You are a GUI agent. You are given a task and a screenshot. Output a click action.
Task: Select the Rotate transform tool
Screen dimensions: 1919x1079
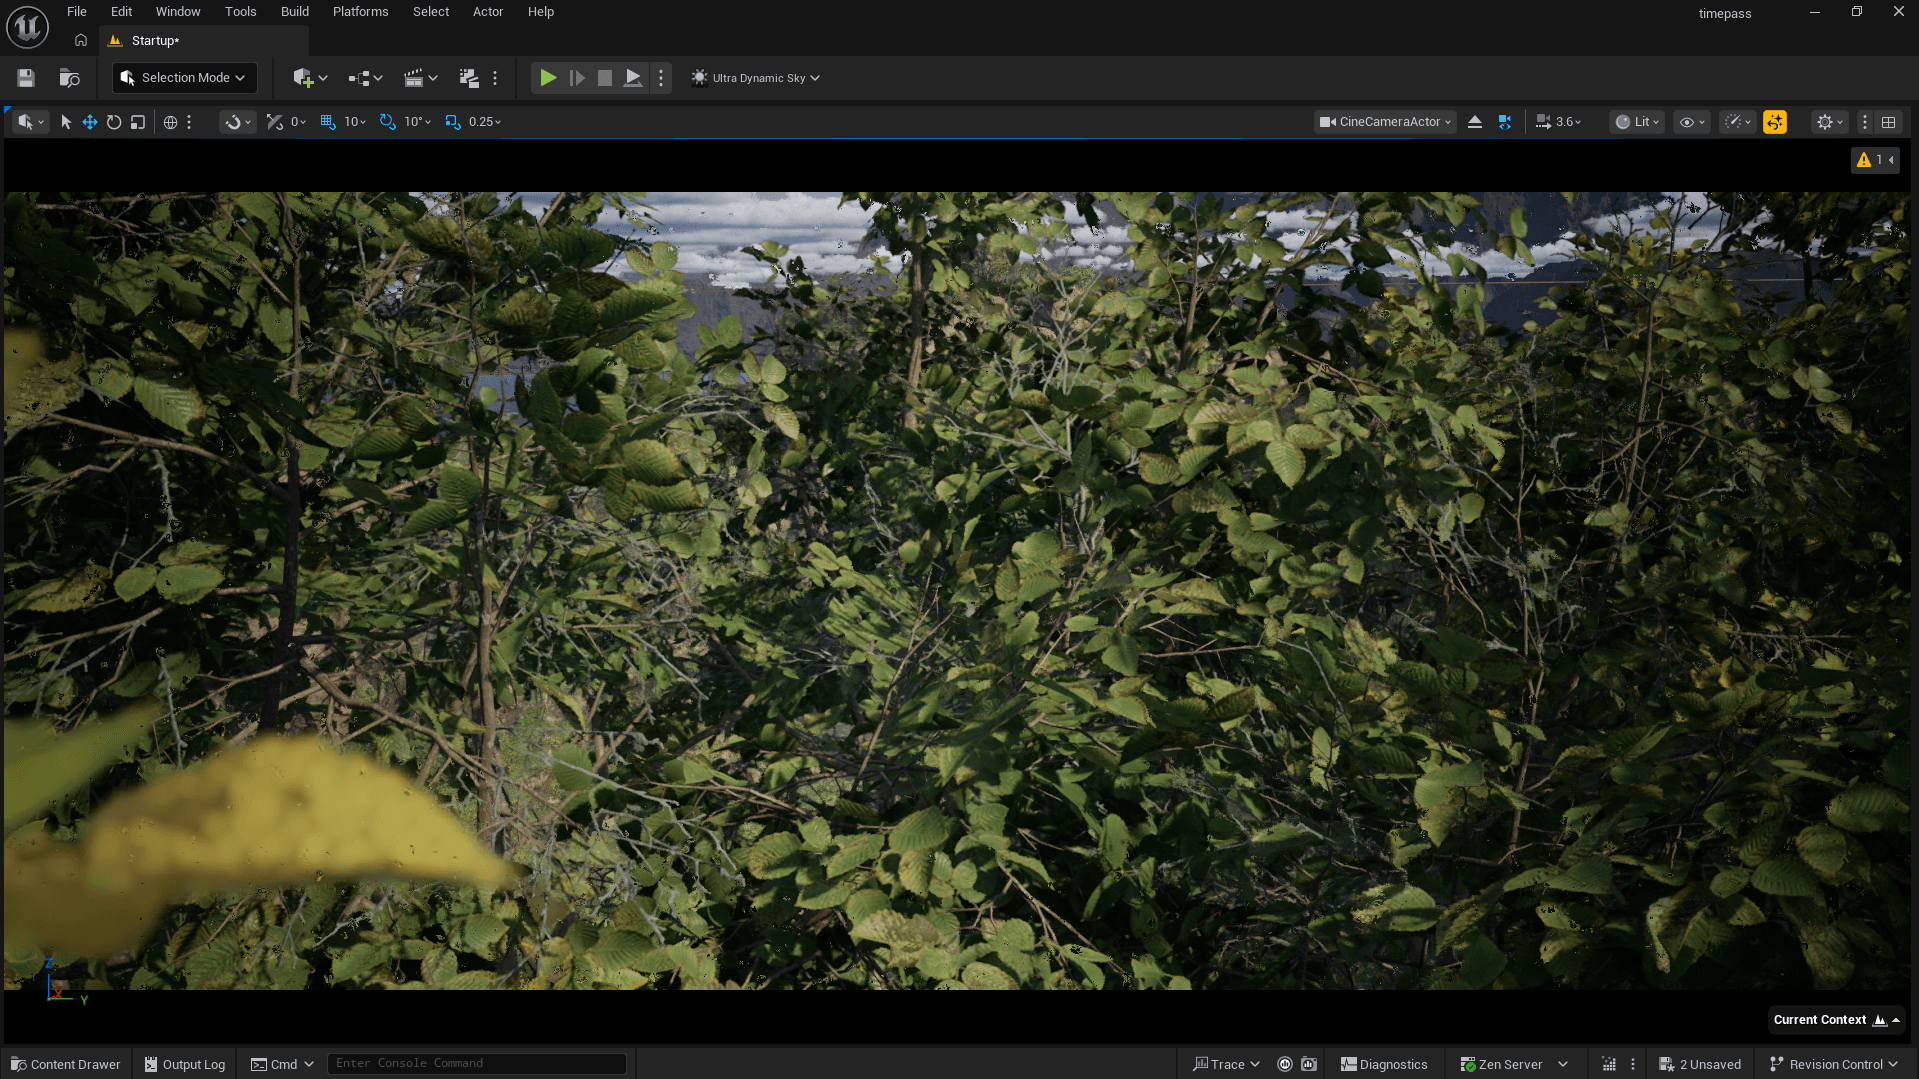[x=114, y=122]
